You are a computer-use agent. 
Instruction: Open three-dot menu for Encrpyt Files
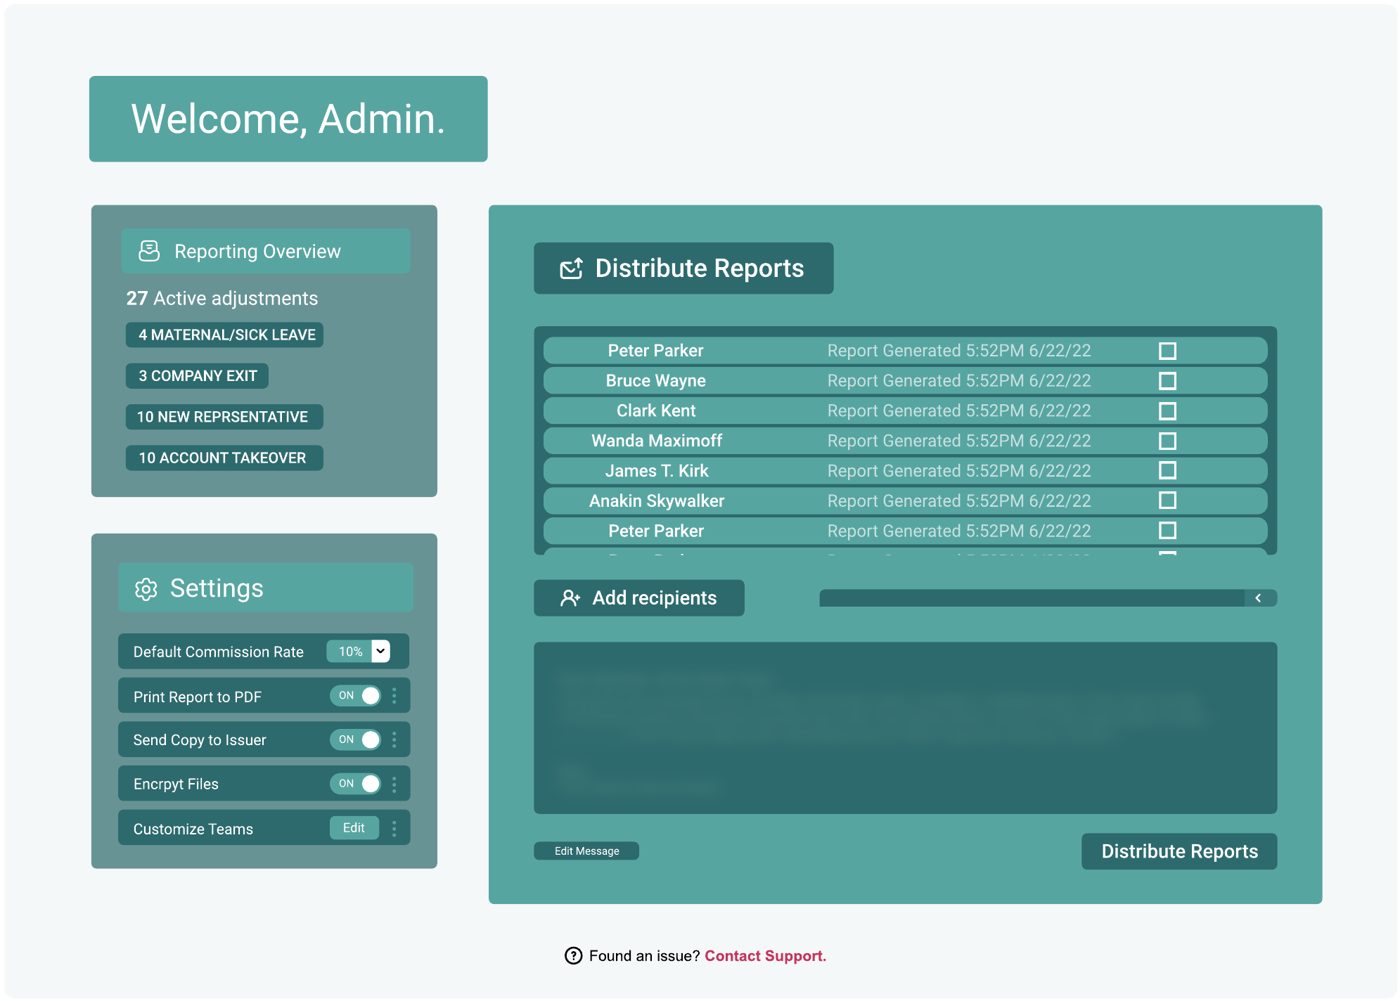pyautogui.click(x=394, y=784)
